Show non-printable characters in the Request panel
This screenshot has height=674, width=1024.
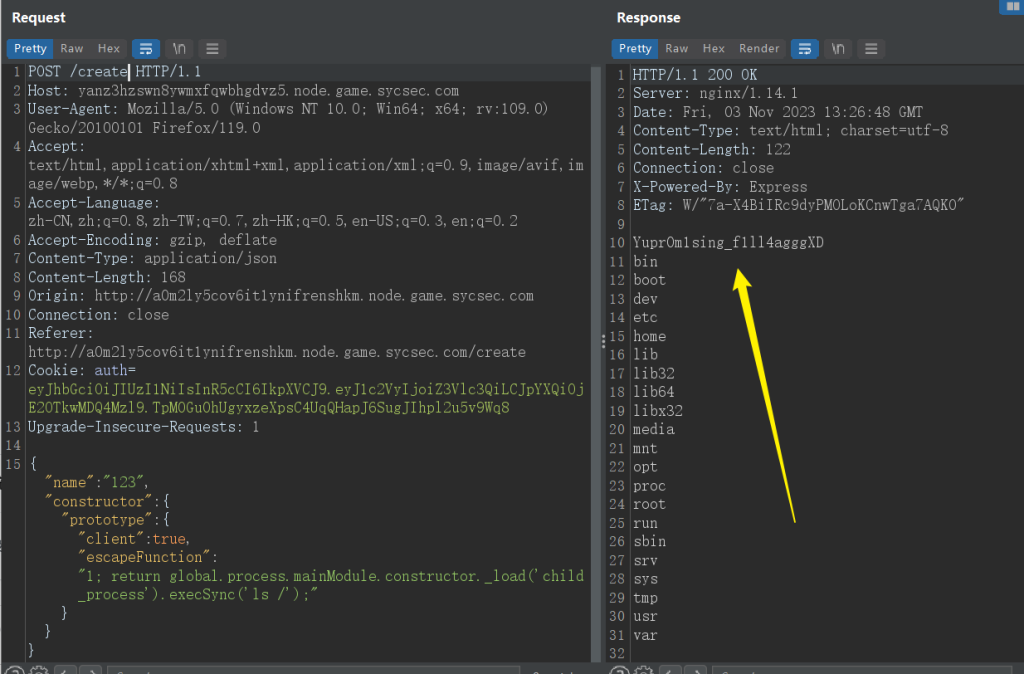click(x=179, y=48)
